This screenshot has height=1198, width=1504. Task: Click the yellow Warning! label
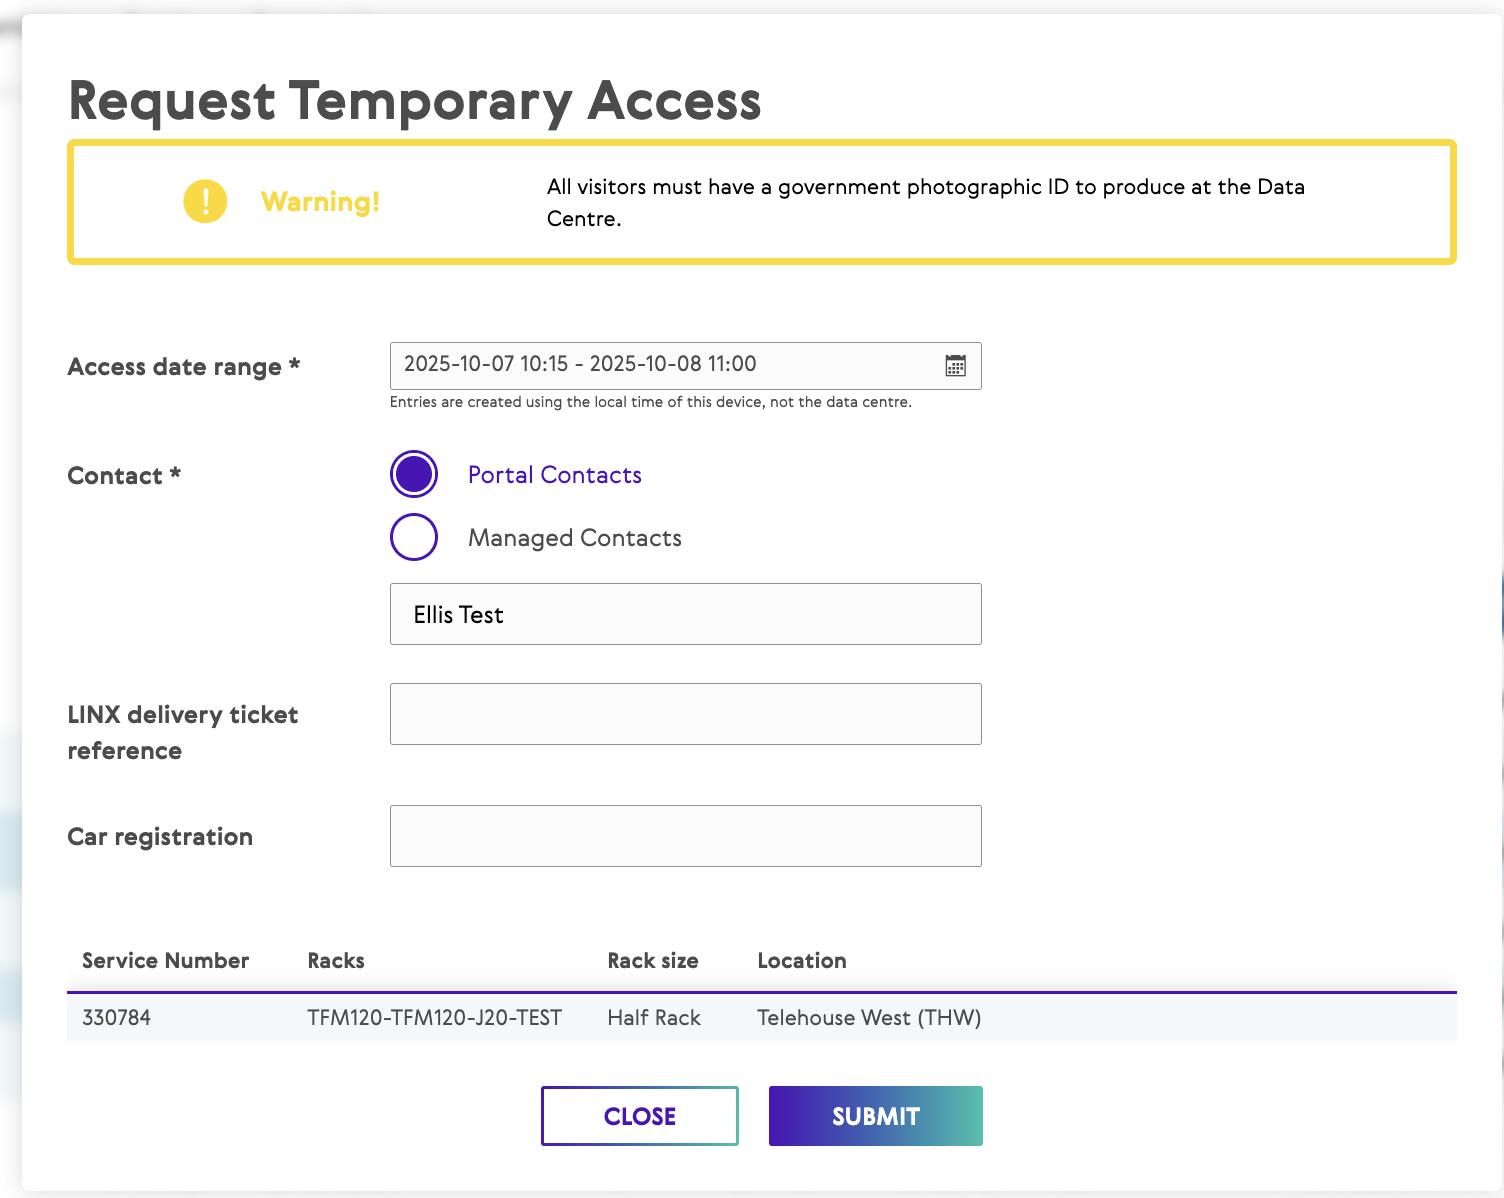point(320,202)
